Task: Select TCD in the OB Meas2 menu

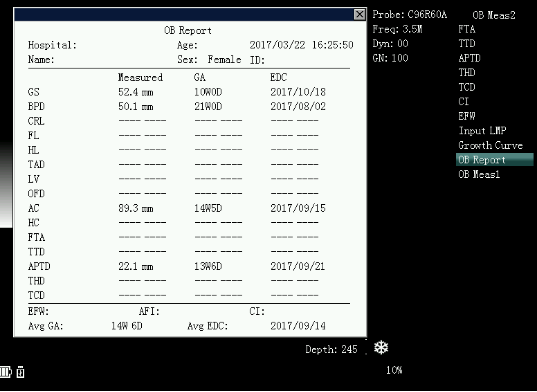Action: [467, 87]
